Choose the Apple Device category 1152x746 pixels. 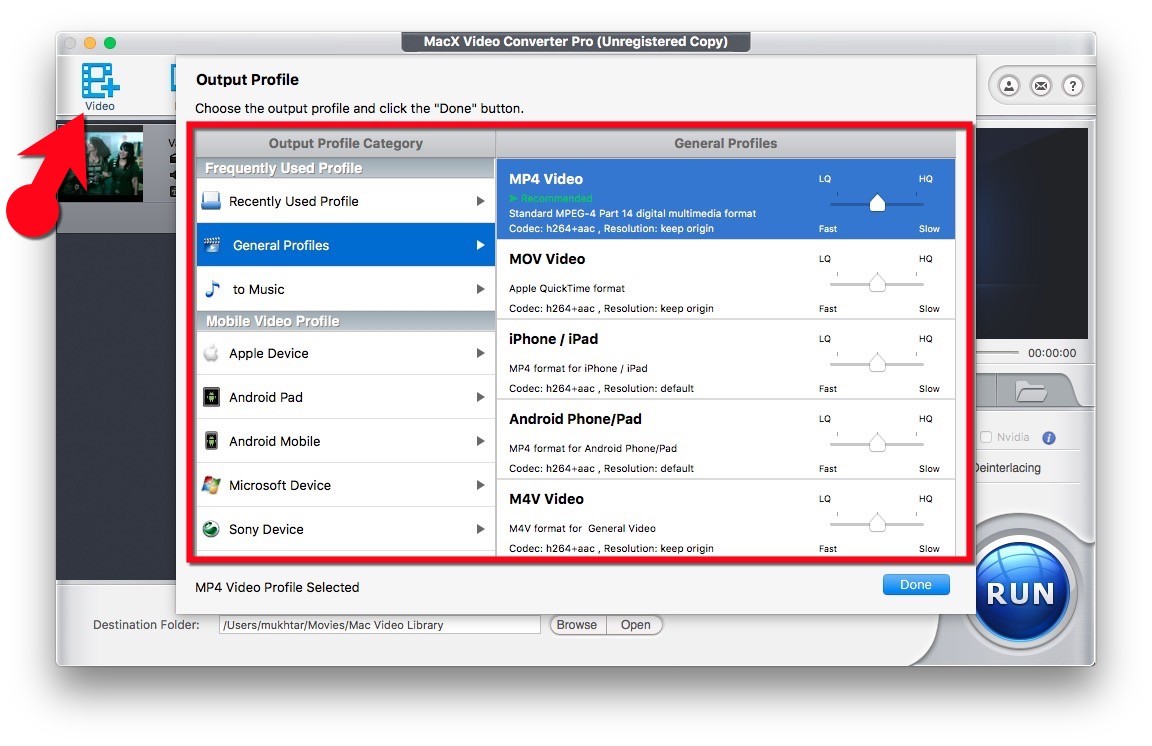(346, 353)
